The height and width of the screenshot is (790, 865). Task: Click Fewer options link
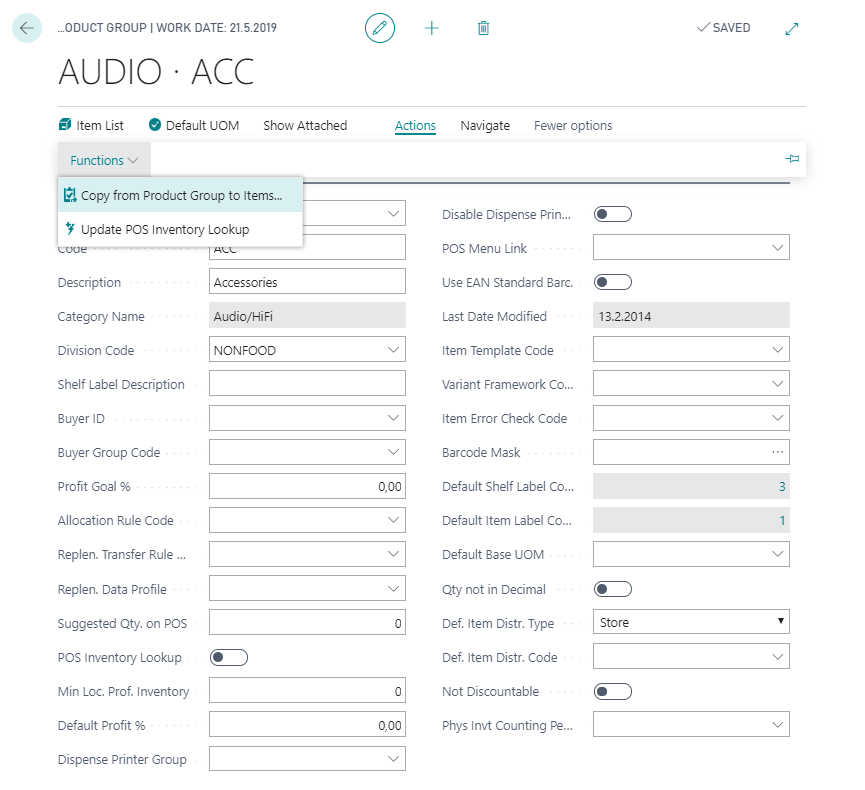point(573,125)
